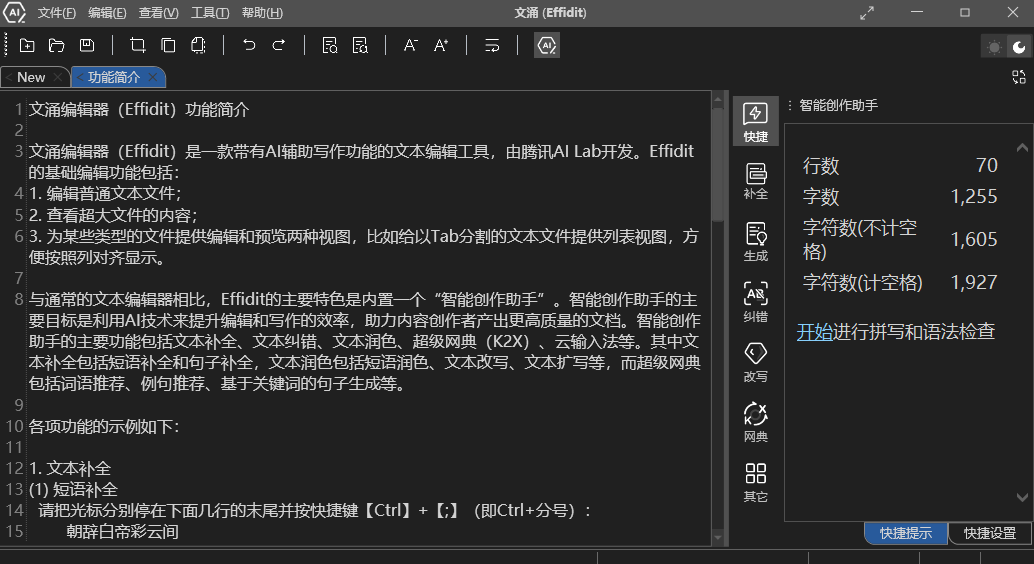This screenshot has height=564, width=1034.
Task: Close the 功能简介 tab
Action: click(153, 77)
